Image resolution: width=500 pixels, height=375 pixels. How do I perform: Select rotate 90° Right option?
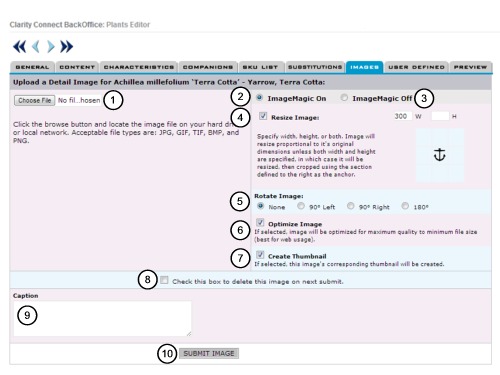(x=351, y=206)
